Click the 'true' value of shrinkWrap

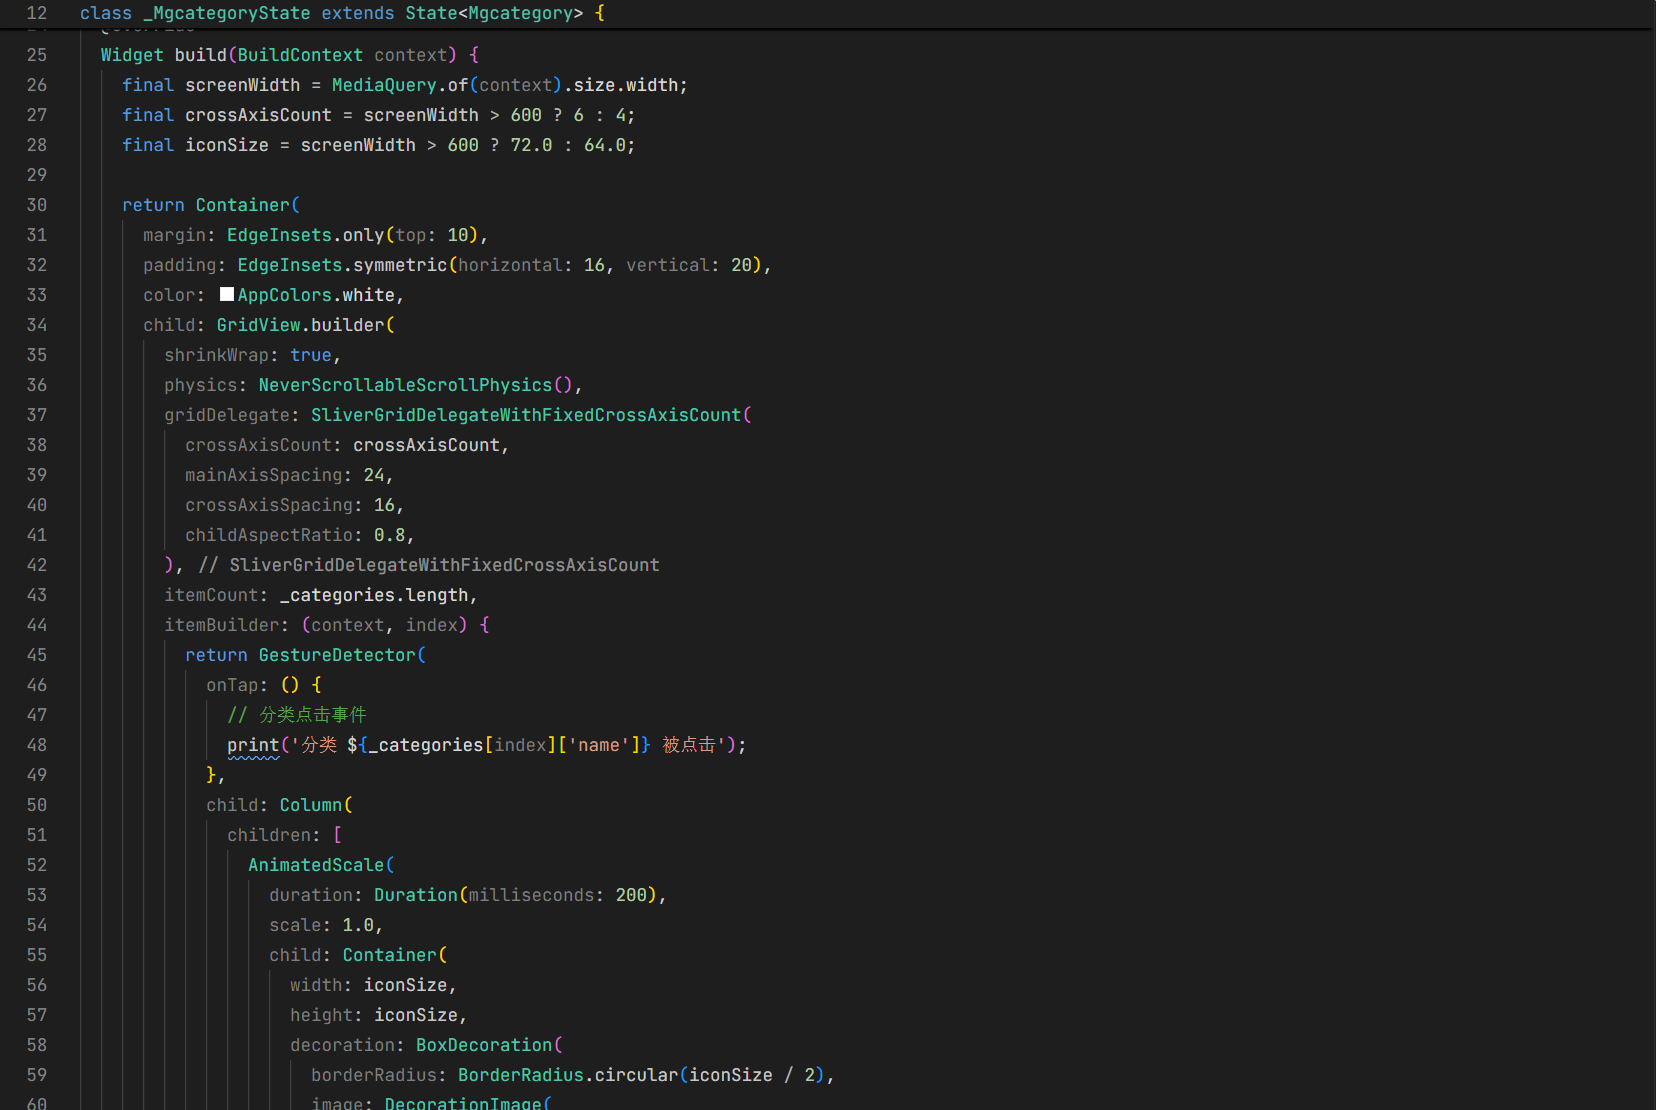[x=311, y=355]
